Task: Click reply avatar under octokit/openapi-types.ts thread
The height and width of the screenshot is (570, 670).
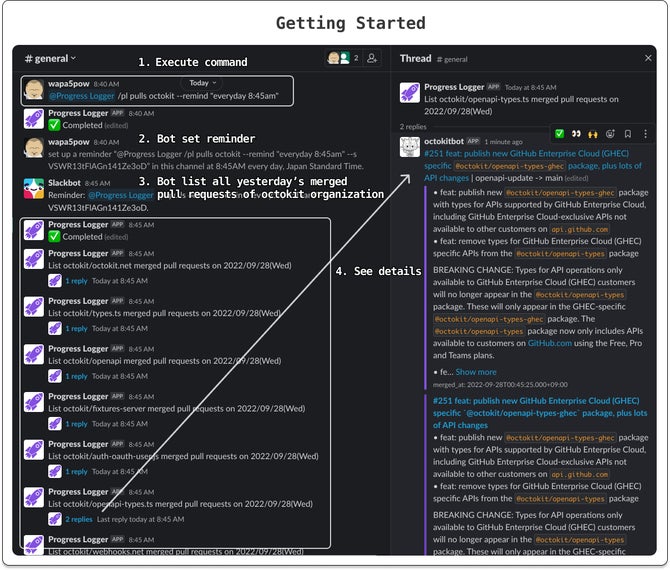Action: pos(55,520)
